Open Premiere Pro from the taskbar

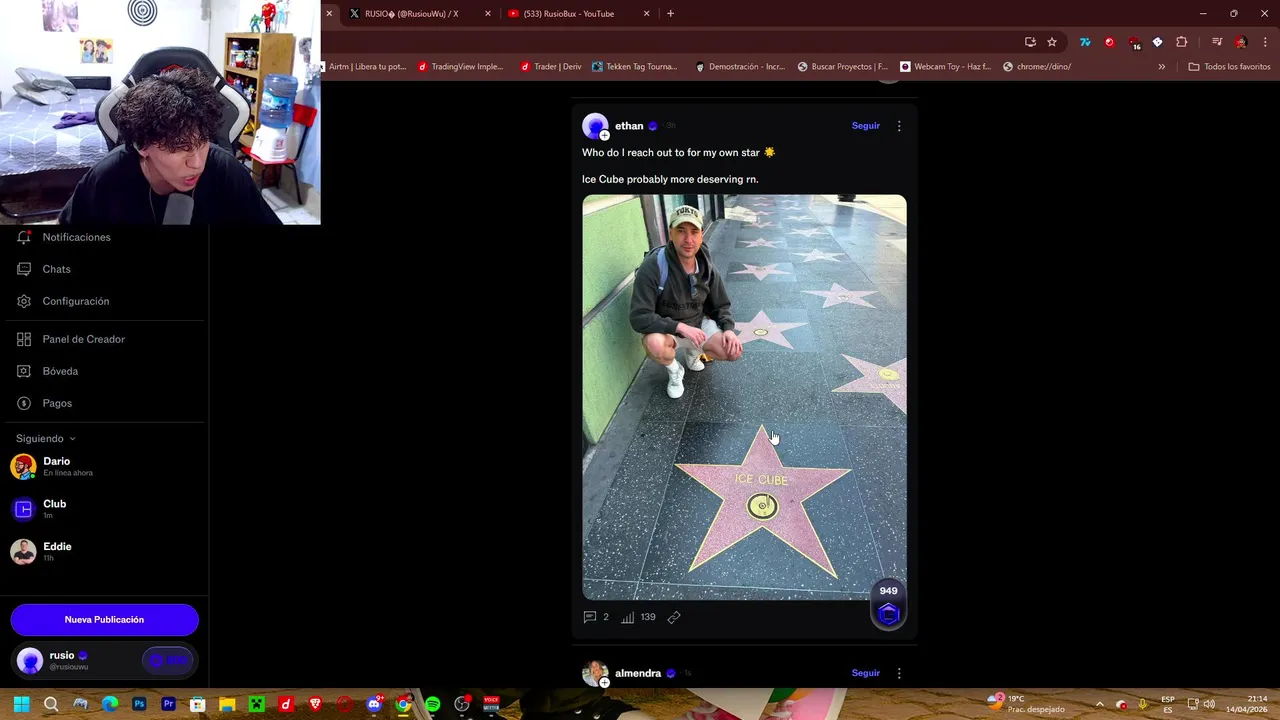(168, 704)
